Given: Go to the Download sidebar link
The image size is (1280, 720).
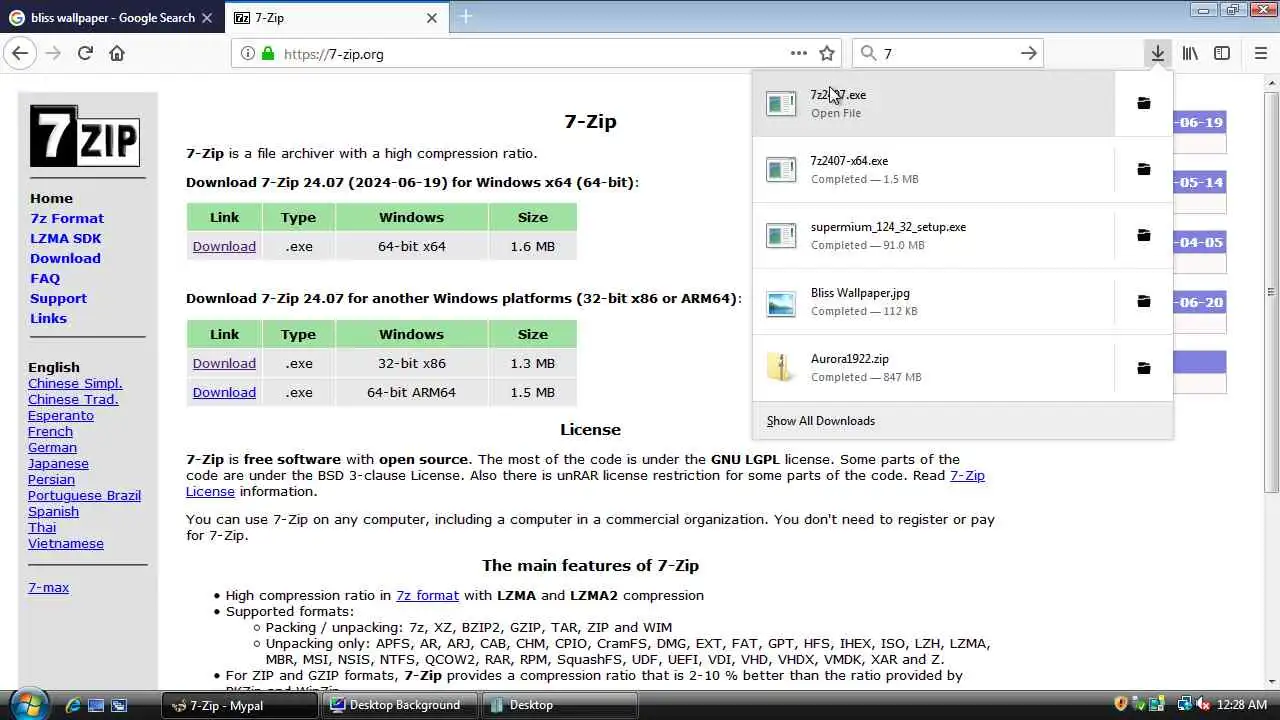Looking at the screenshot, I should click(65, 258).
